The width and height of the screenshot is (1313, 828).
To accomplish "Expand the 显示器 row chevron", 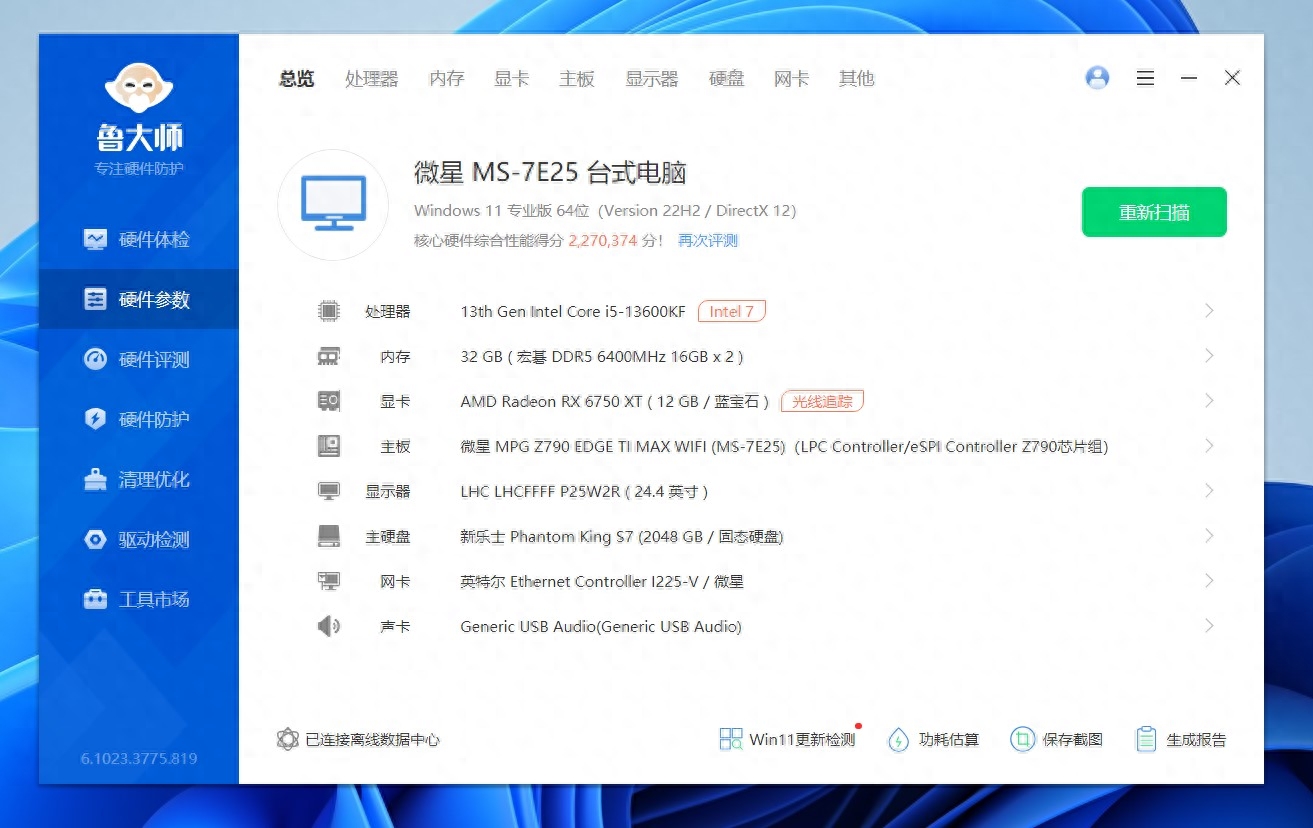I will coord(1209,491).
